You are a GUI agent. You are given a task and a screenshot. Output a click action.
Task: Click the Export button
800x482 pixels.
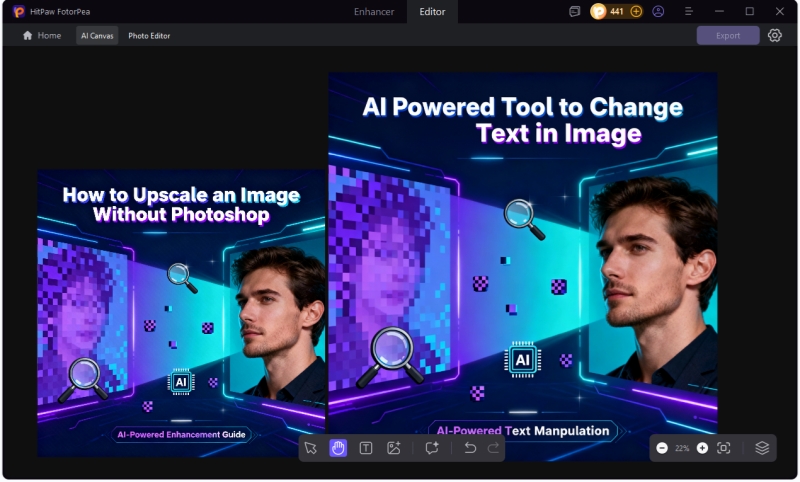[728, 35]
